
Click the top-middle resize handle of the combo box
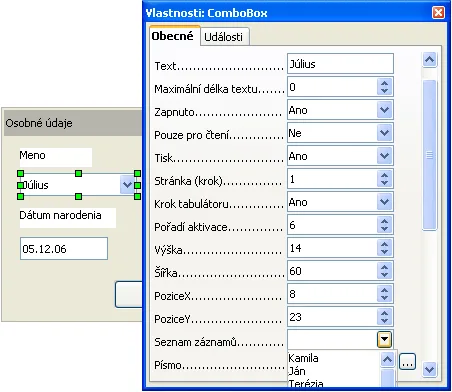pyautogui.click(x=79, y=173)
